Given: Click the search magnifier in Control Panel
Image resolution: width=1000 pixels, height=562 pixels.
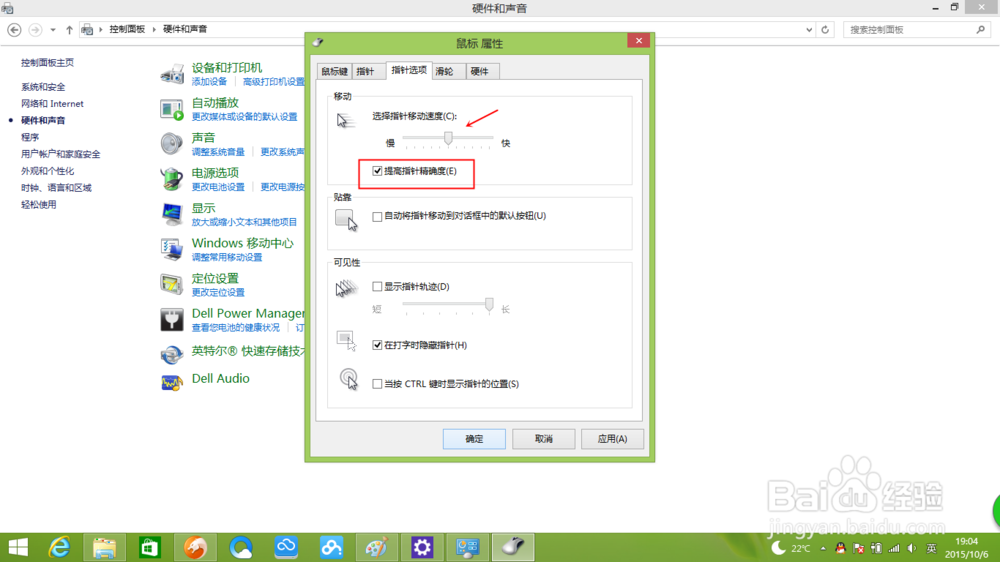Looking at the screenshot, I should tap(981, 29).
